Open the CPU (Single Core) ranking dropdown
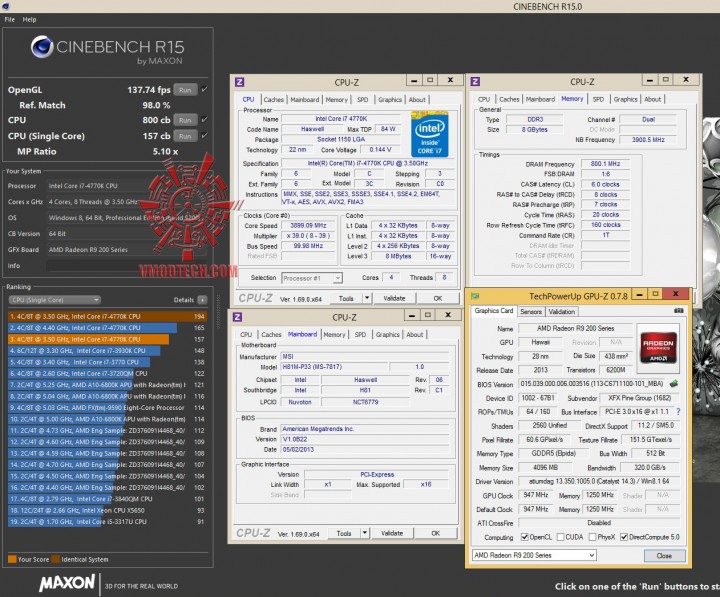 (x=55, y=300)
